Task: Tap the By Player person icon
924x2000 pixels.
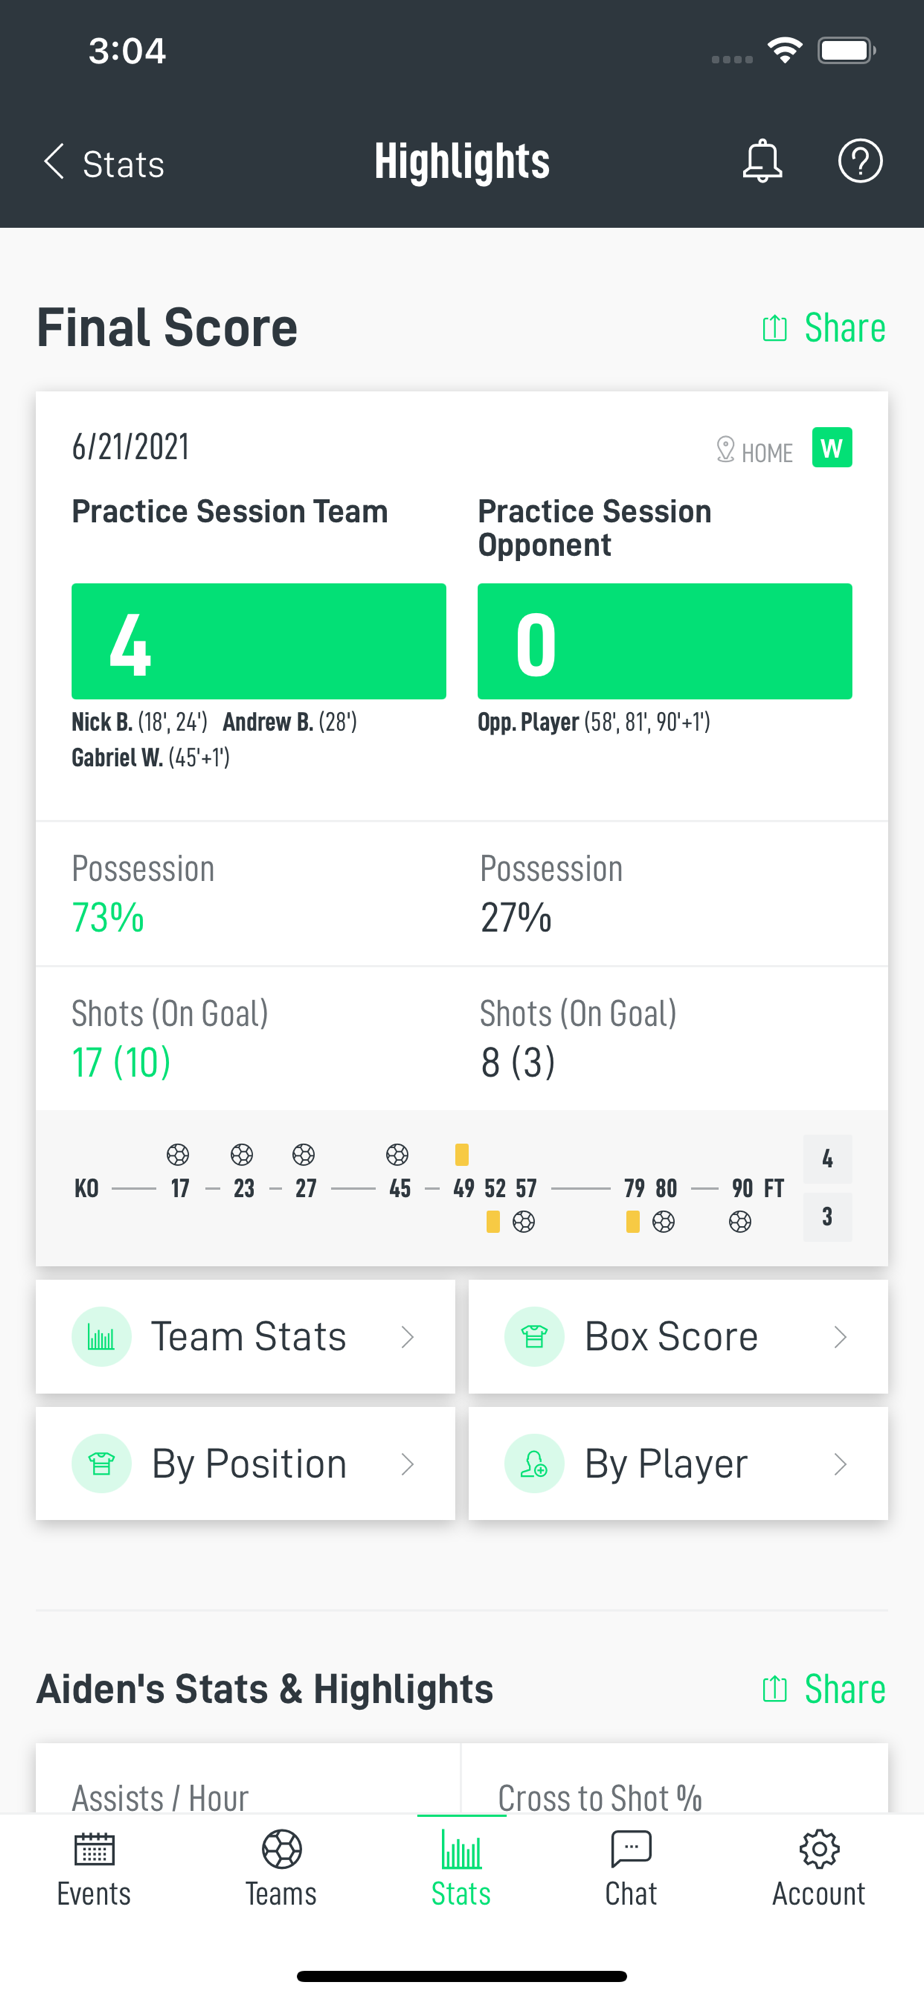Action: click(x=534, y=1464)
